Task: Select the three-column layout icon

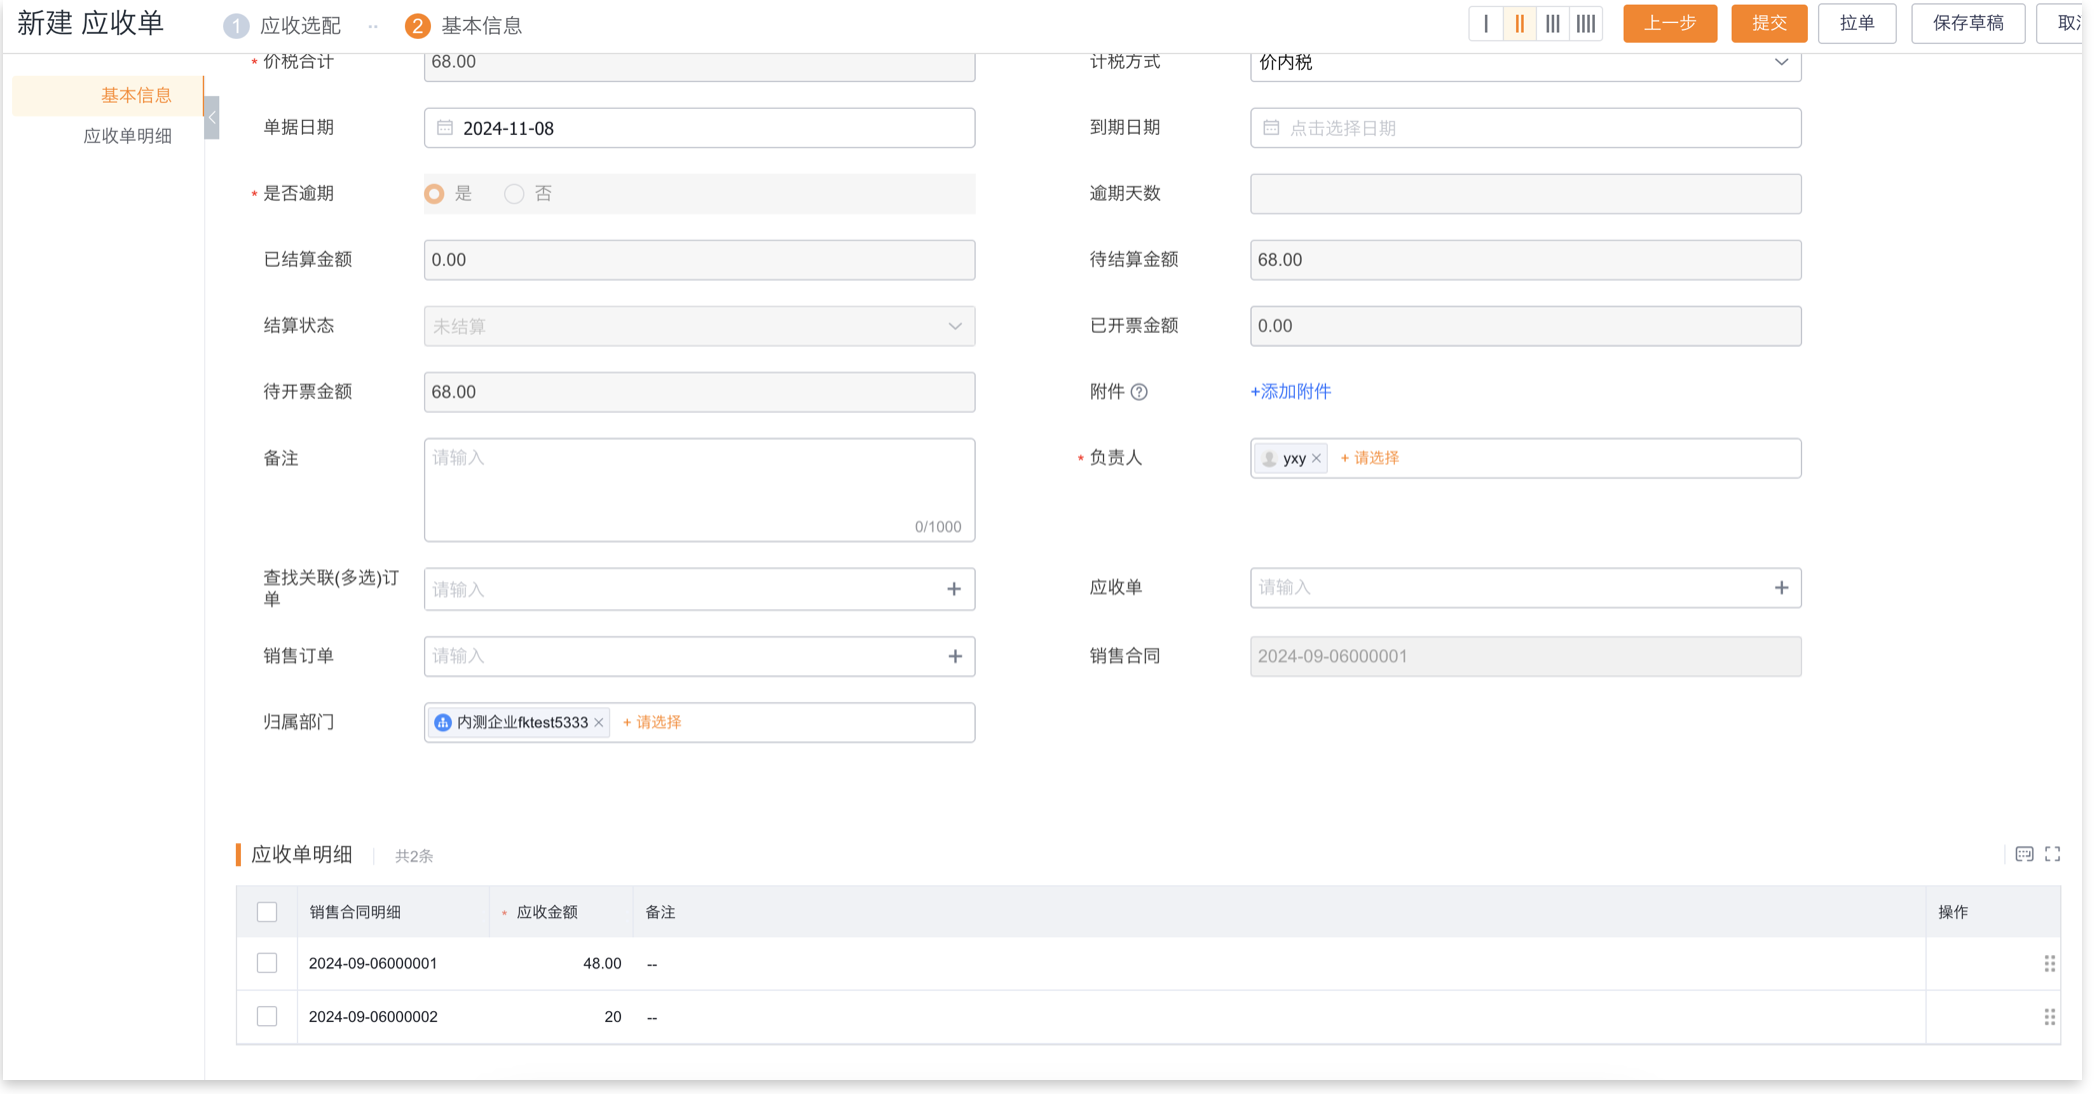Action: tap(1552, 24)
